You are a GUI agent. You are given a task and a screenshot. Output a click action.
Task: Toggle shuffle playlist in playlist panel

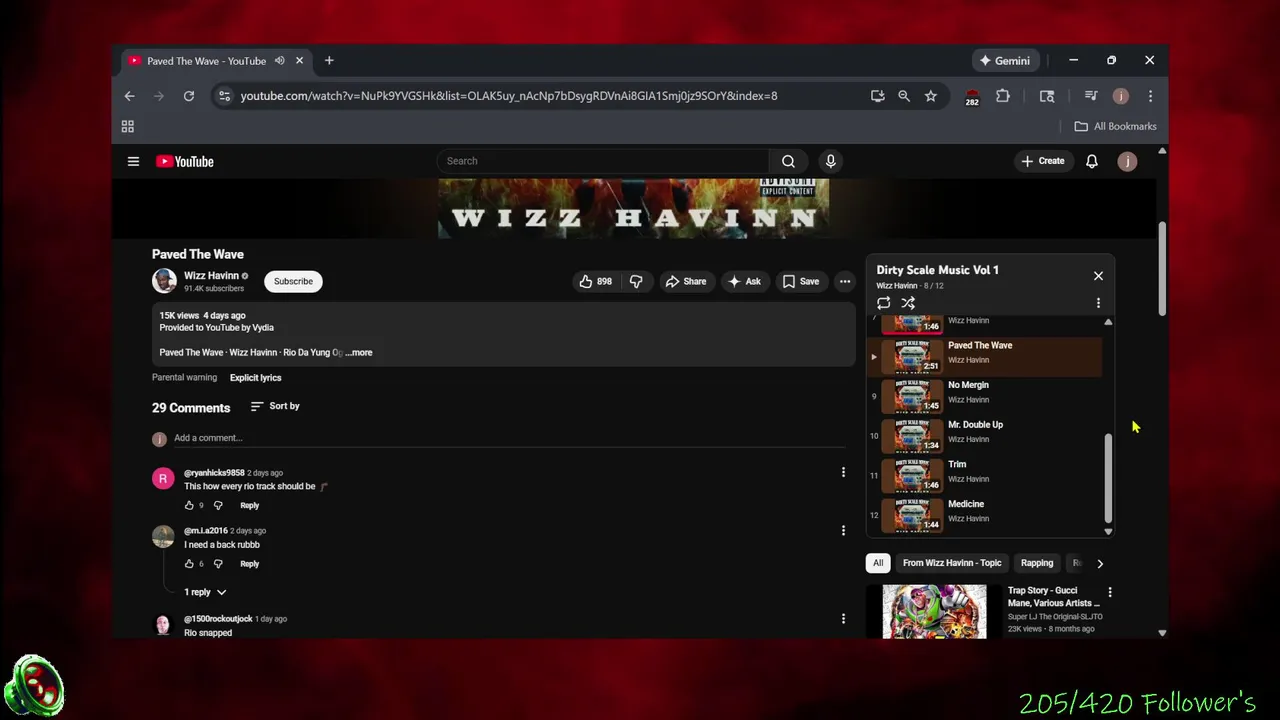point(908,303)
